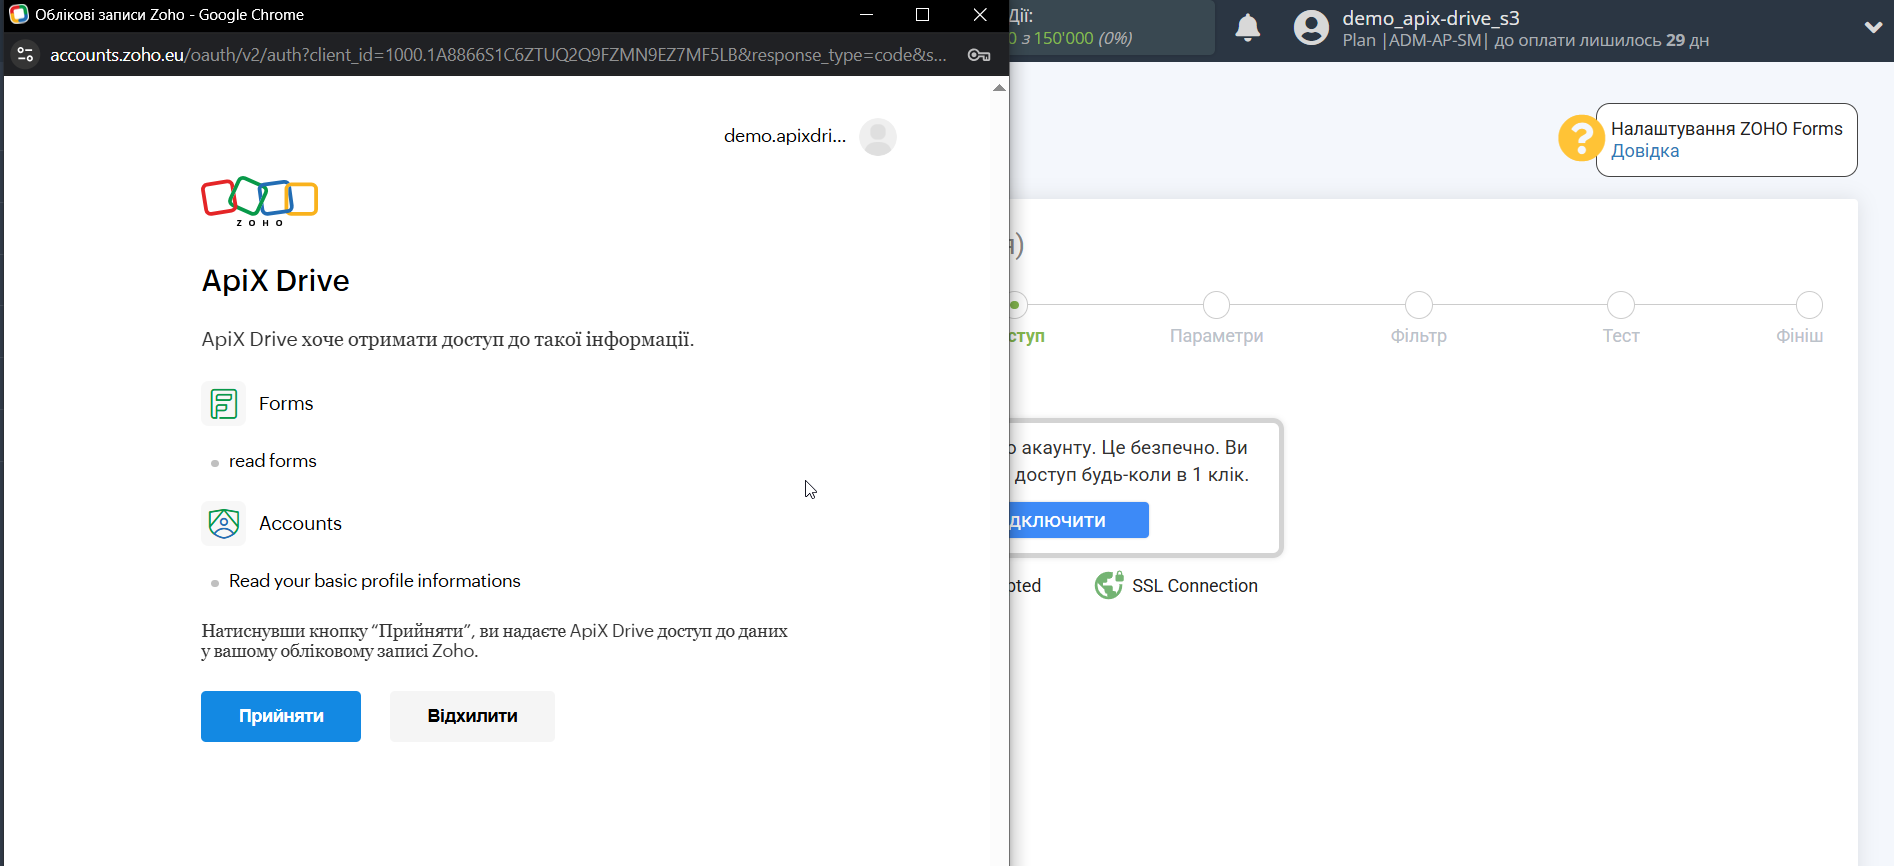Image resolution: width=1894 pixels, height=866 pixels.
Task: Select the Фільтр step circle
Action: pyautogui.click(x=1418, y=305)
